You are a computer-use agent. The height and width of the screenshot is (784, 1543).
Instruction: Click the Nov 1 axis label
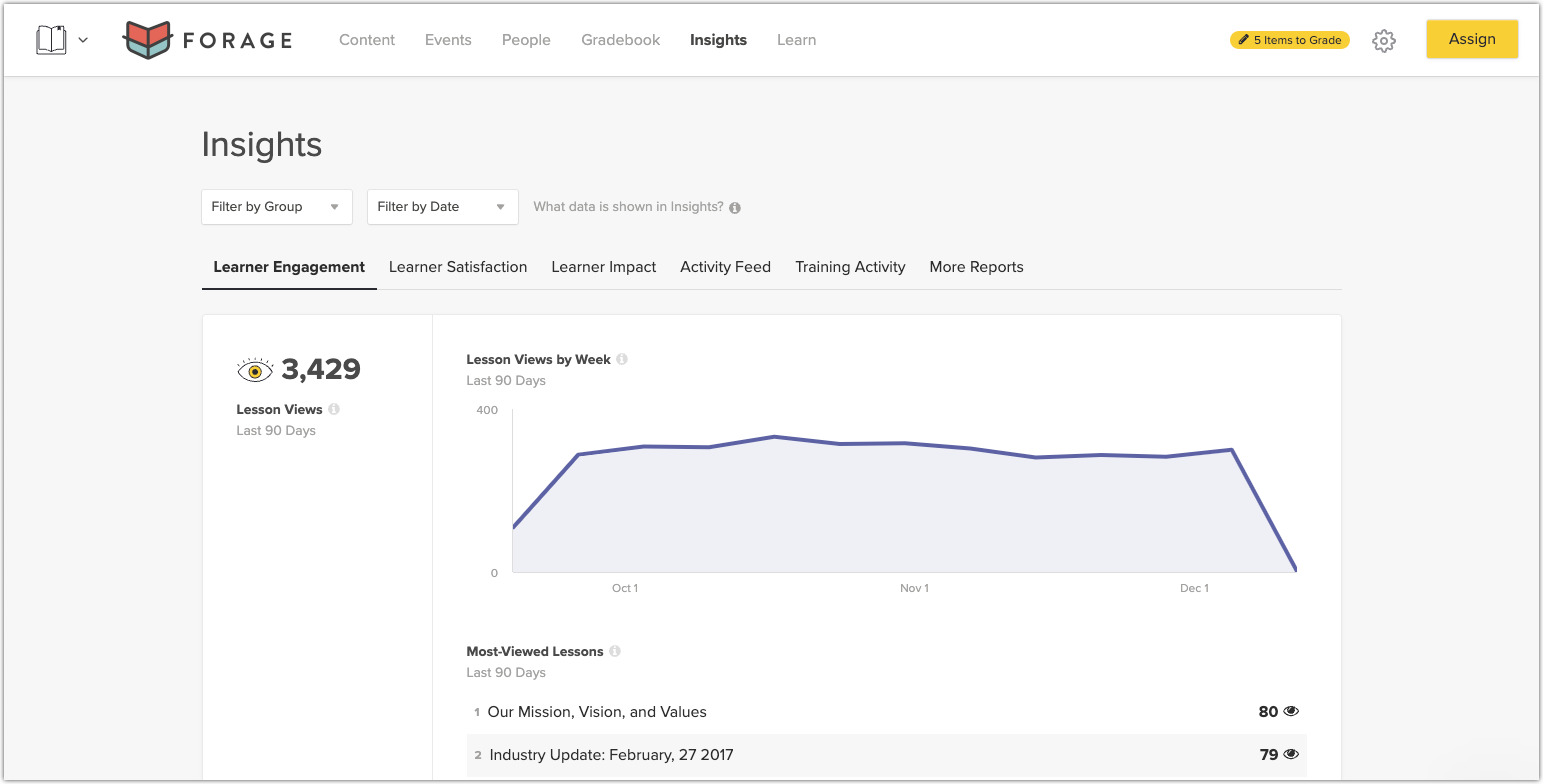914,588
